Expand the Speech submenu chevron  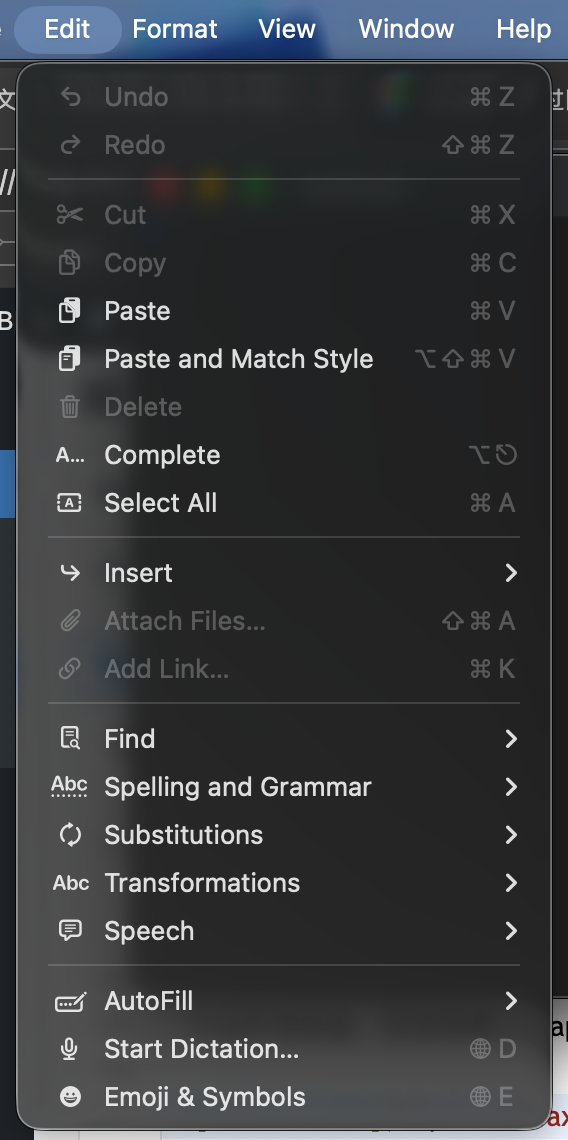(x=511, y=931)
